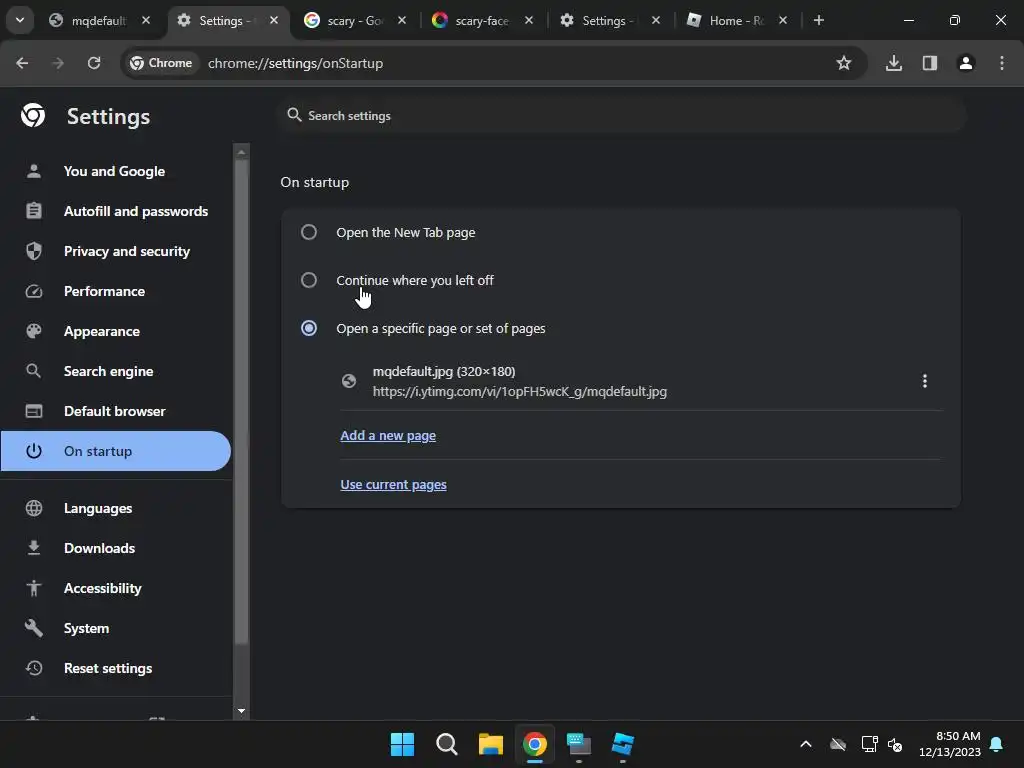Go forward to the next page
This screenshot has width=1024, height=768.
[58, 63]
